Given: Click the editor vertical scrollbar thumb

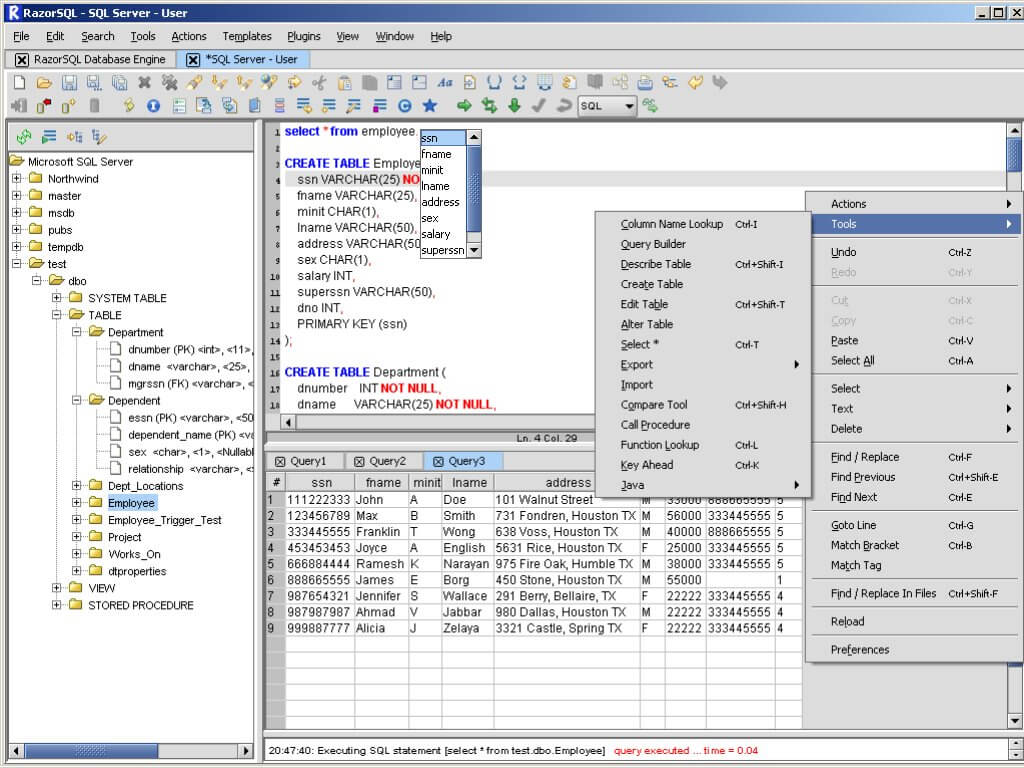Looking at the screenshot, I should point(1014,154).
